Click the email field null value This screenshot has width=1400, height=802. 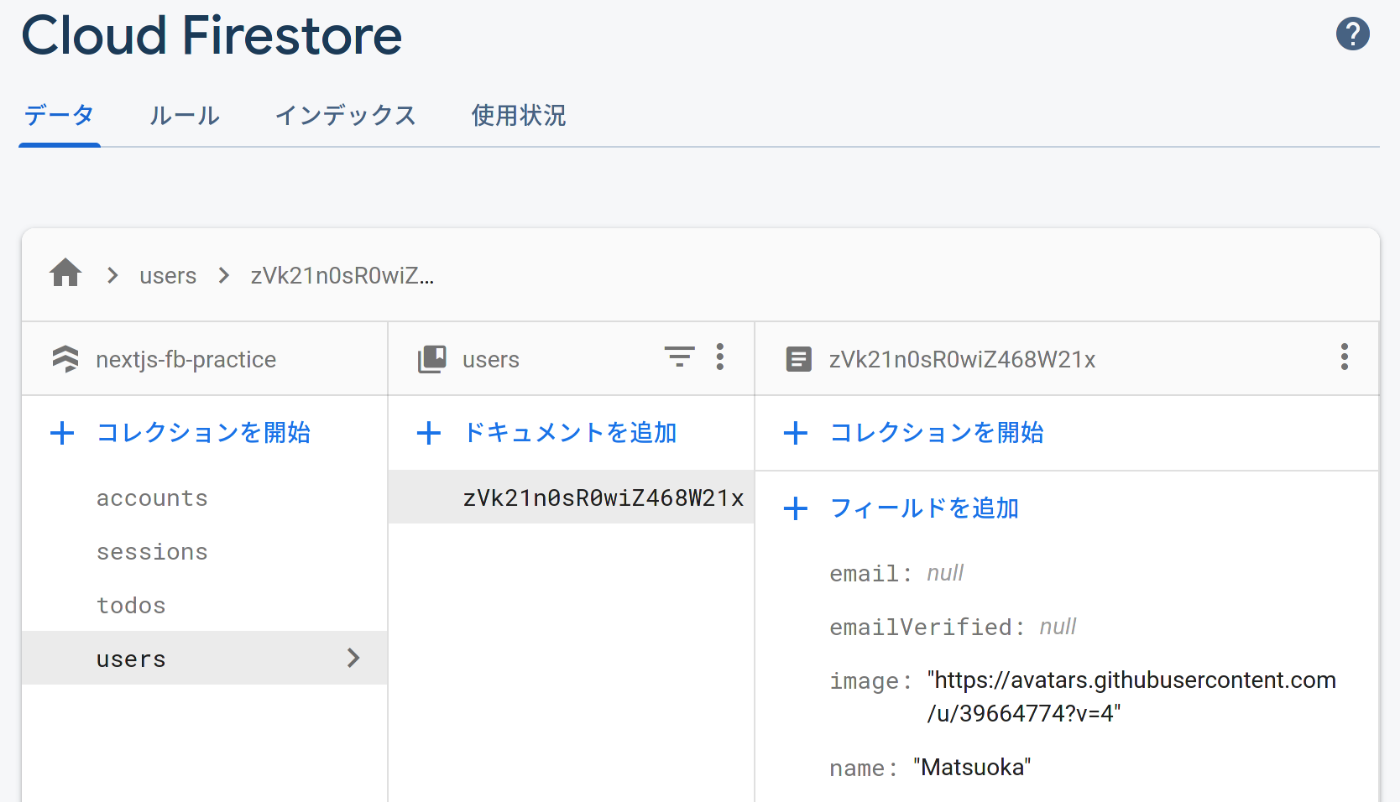point(945,573)
